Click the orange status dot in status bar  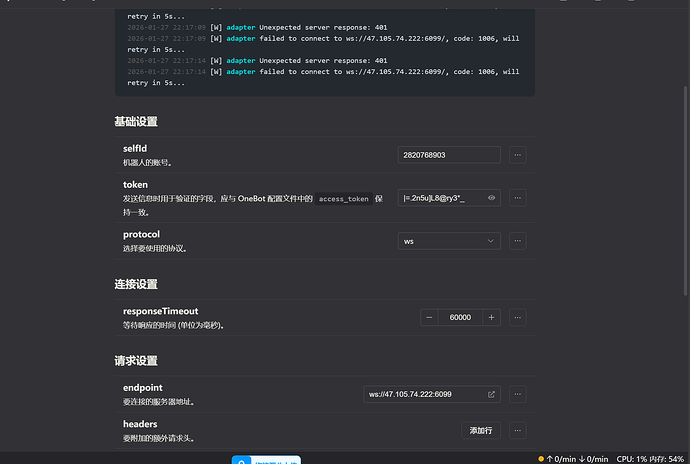click(x=541, y=458)
